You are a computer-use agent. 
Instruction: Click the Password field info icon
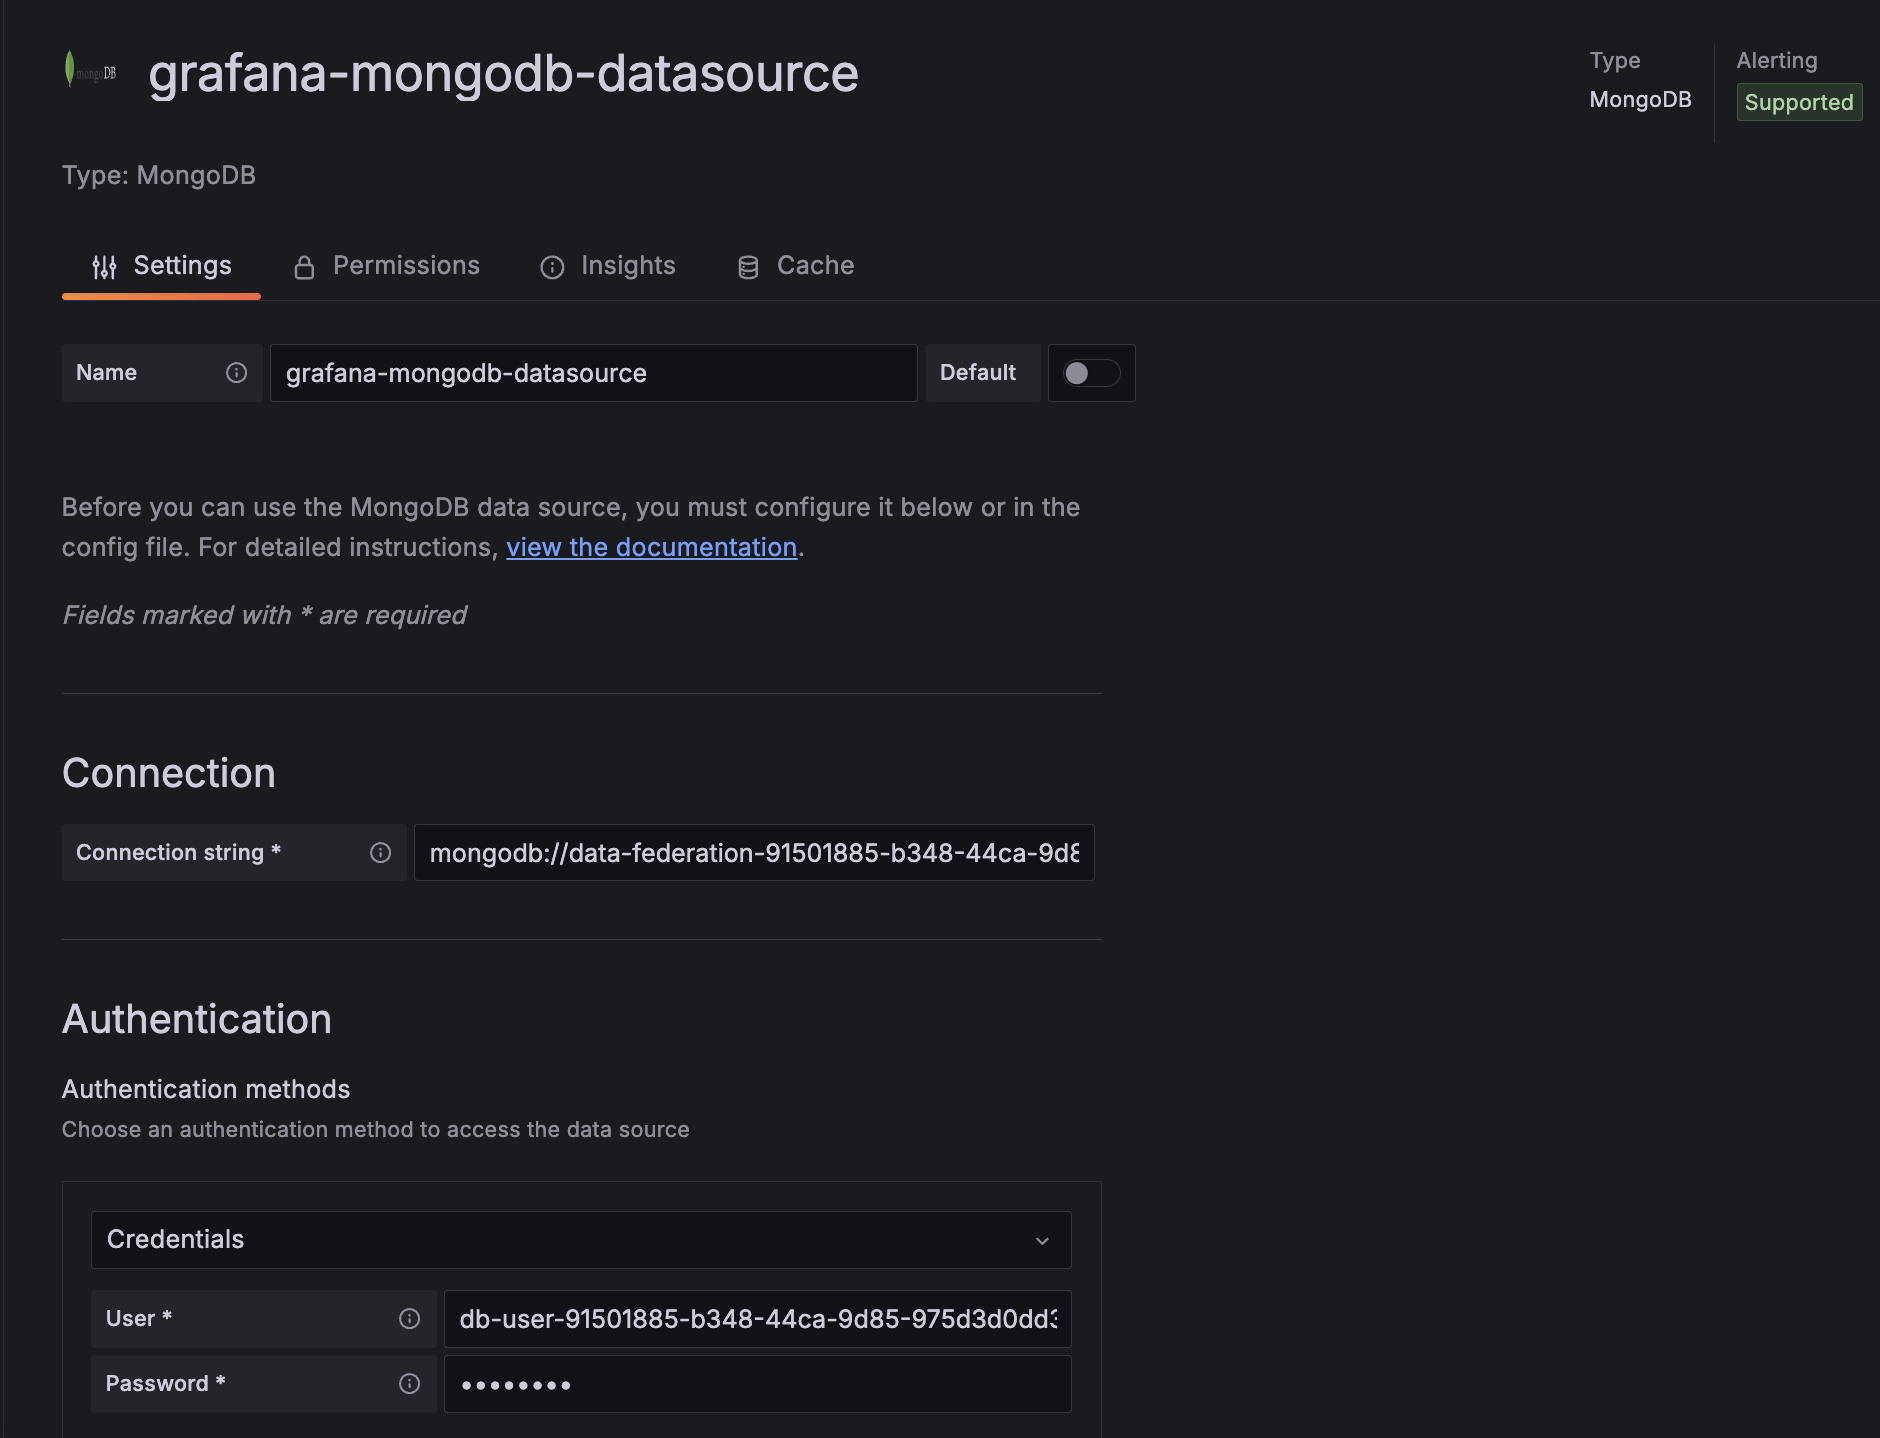409,1384
